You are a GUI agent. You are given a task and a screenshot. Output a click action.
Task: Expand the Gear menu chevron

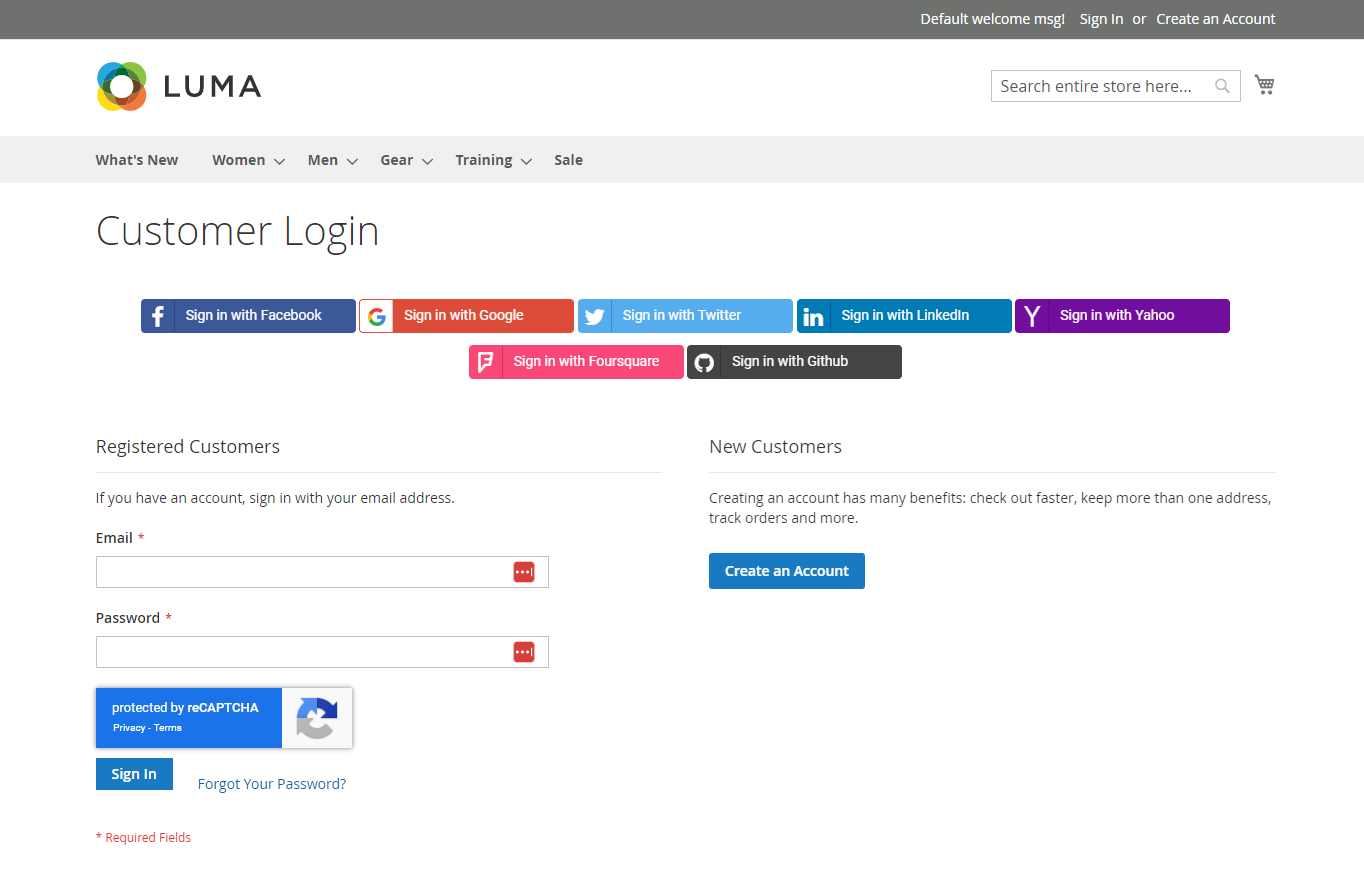(x=427, y=161)
